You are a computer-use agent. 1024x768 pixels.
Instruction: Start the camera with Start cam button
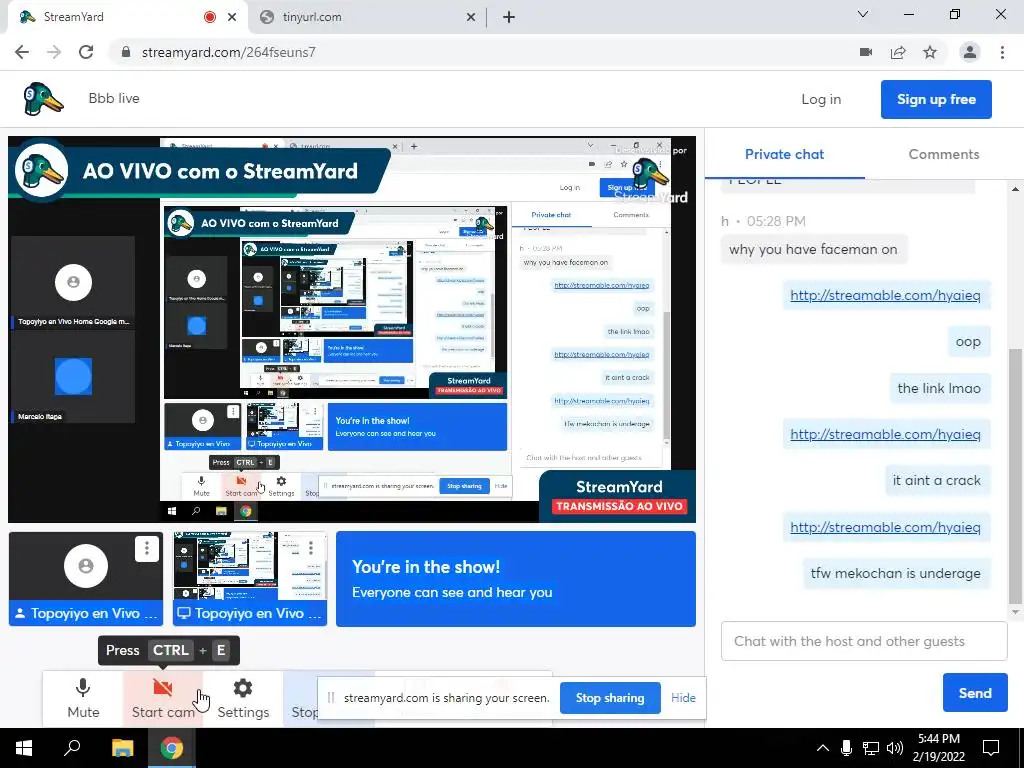click(163, 698)
